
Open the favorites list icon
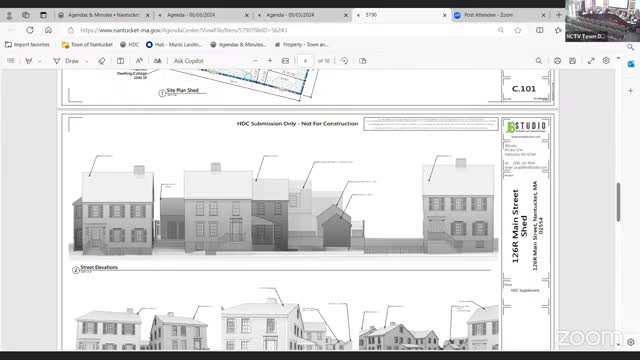pos(558,30)
